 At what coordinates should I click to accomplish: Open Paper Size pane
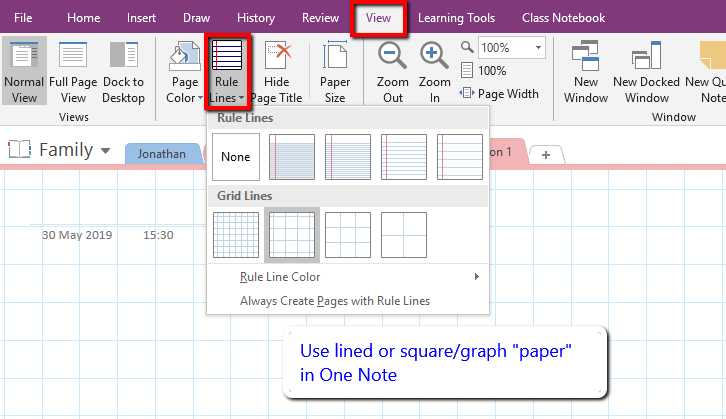(335, 71)
